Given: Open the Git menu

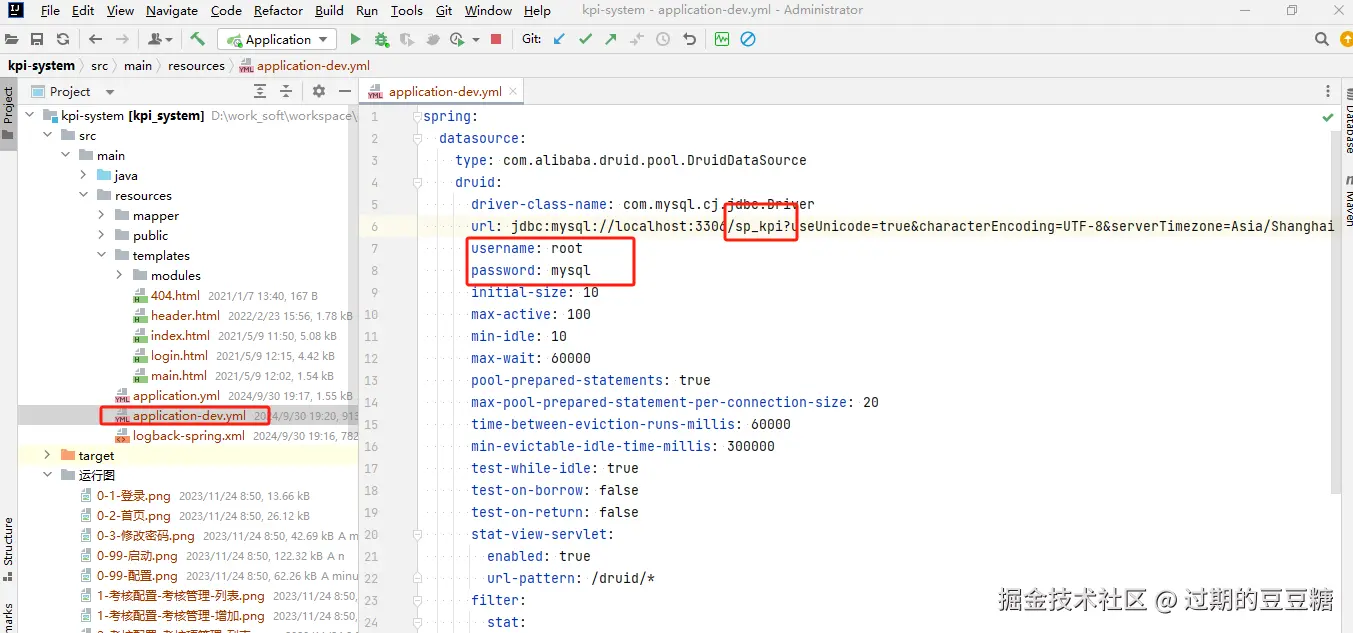Looking at the screenshot, I should 444,10.
